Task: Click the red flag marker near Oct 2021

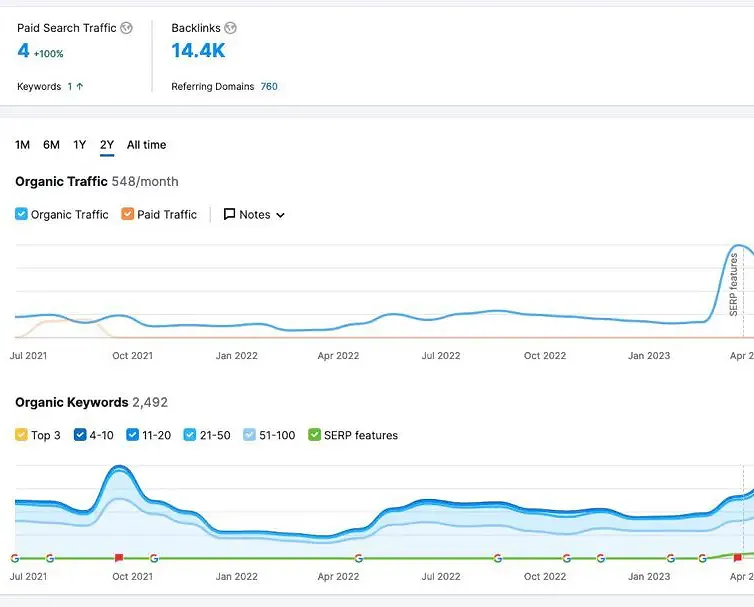Action: point(119,558)
